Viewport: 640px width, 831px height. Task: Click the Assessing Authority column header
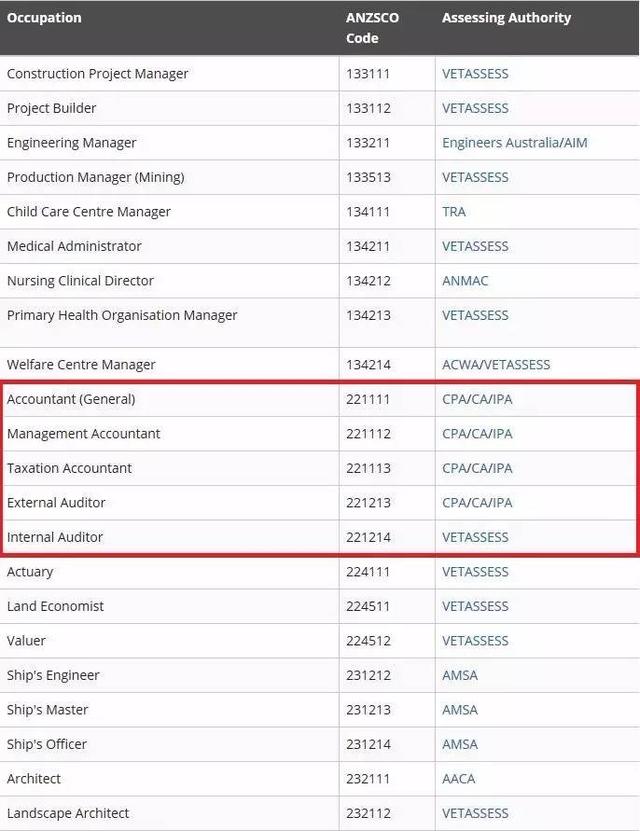tap(506, 18)
